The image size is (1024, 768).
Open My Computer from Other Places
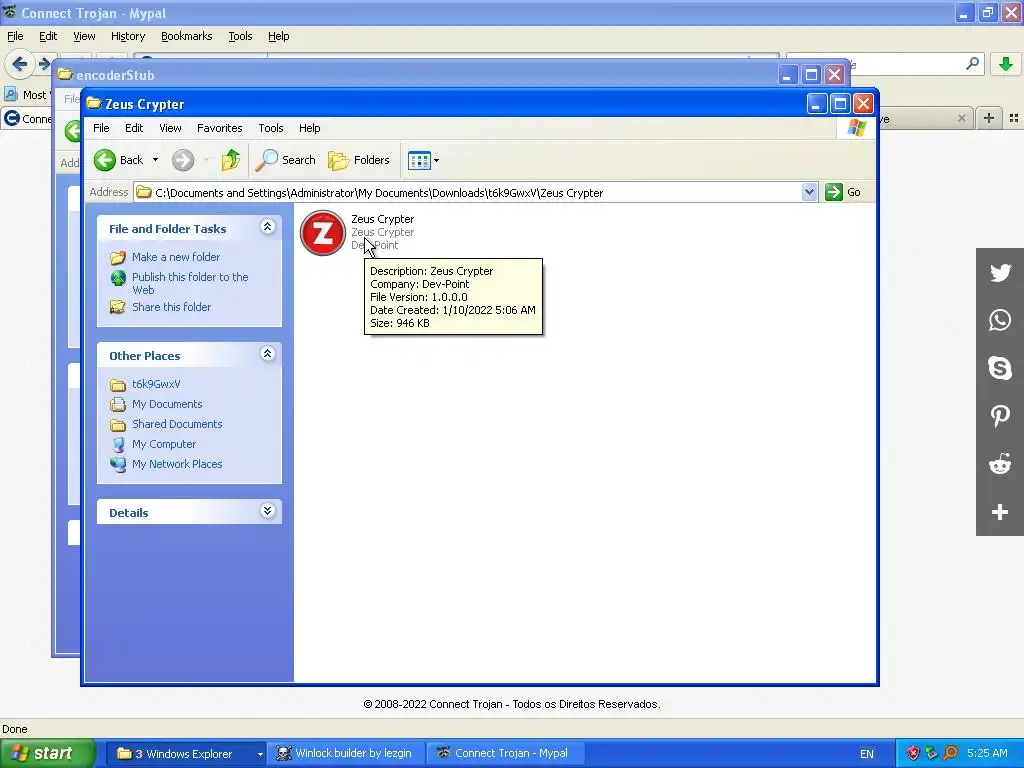(164, 444)
